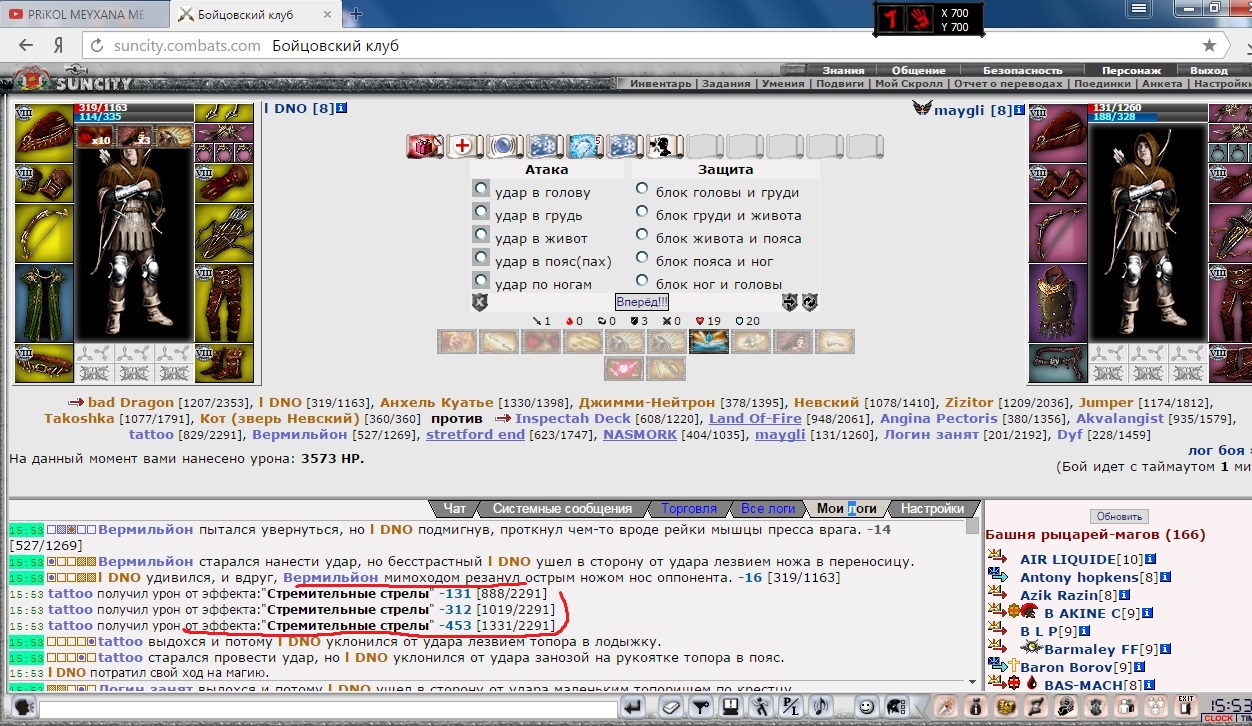Click player name 'B AKINE C' in list

coord(1082,614)
